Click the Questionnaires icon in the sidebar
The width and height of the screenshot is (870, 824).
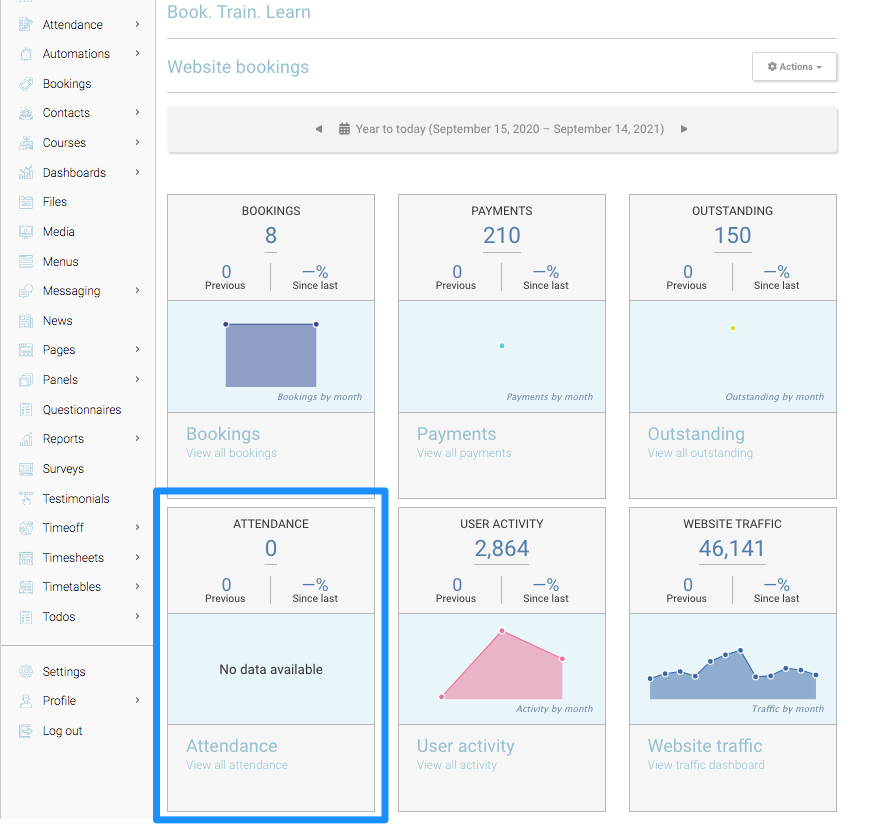pyautogui.click(x=26, y=410)
